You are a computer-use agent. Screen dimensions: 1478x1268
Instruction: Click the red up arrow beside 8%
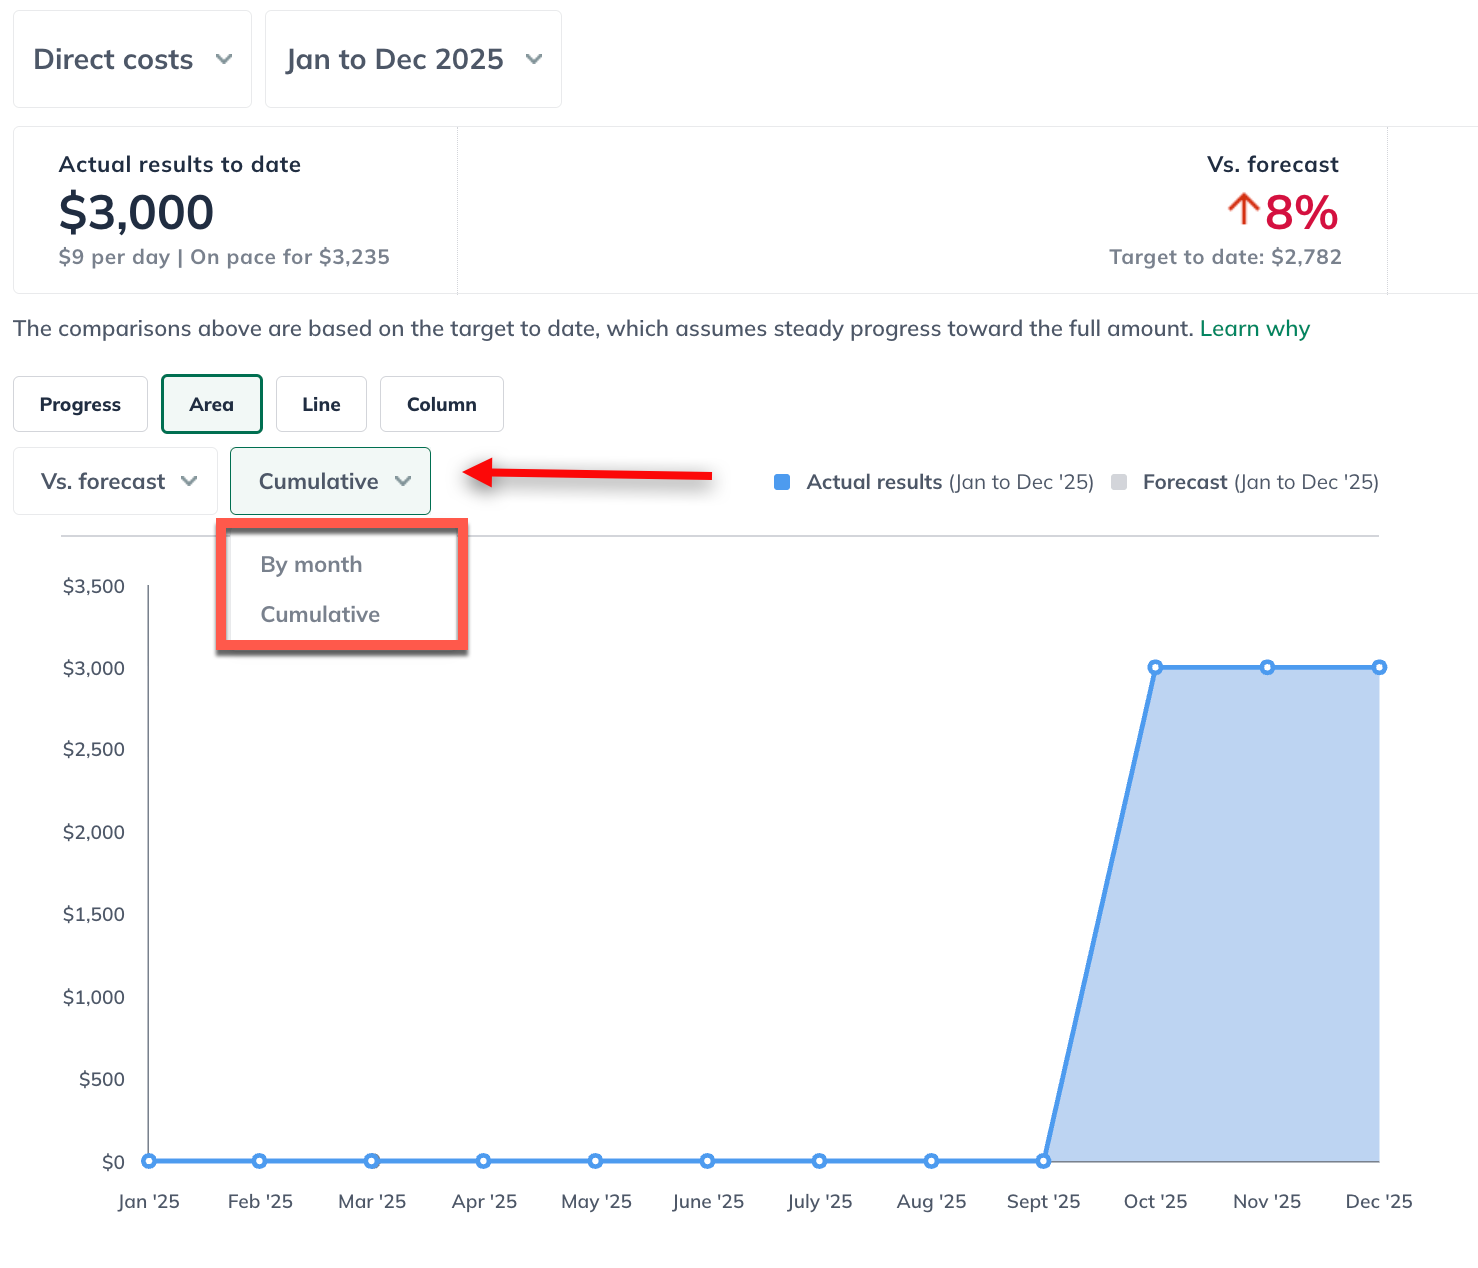coord(1242,210)
